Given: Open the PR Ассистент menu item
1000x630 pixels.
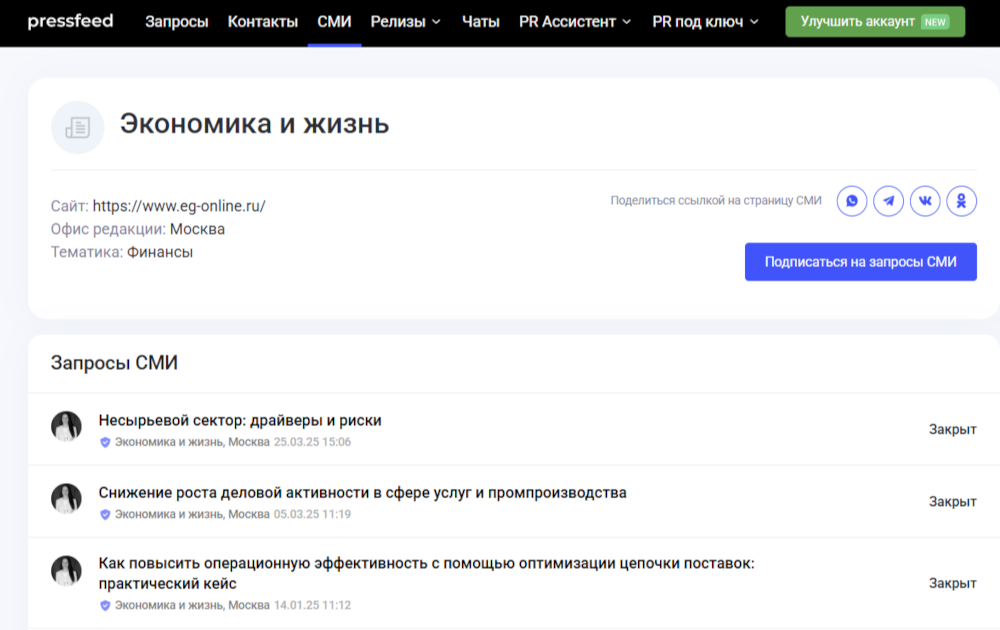Looking at the screenshot, I should tap(568, 22).
